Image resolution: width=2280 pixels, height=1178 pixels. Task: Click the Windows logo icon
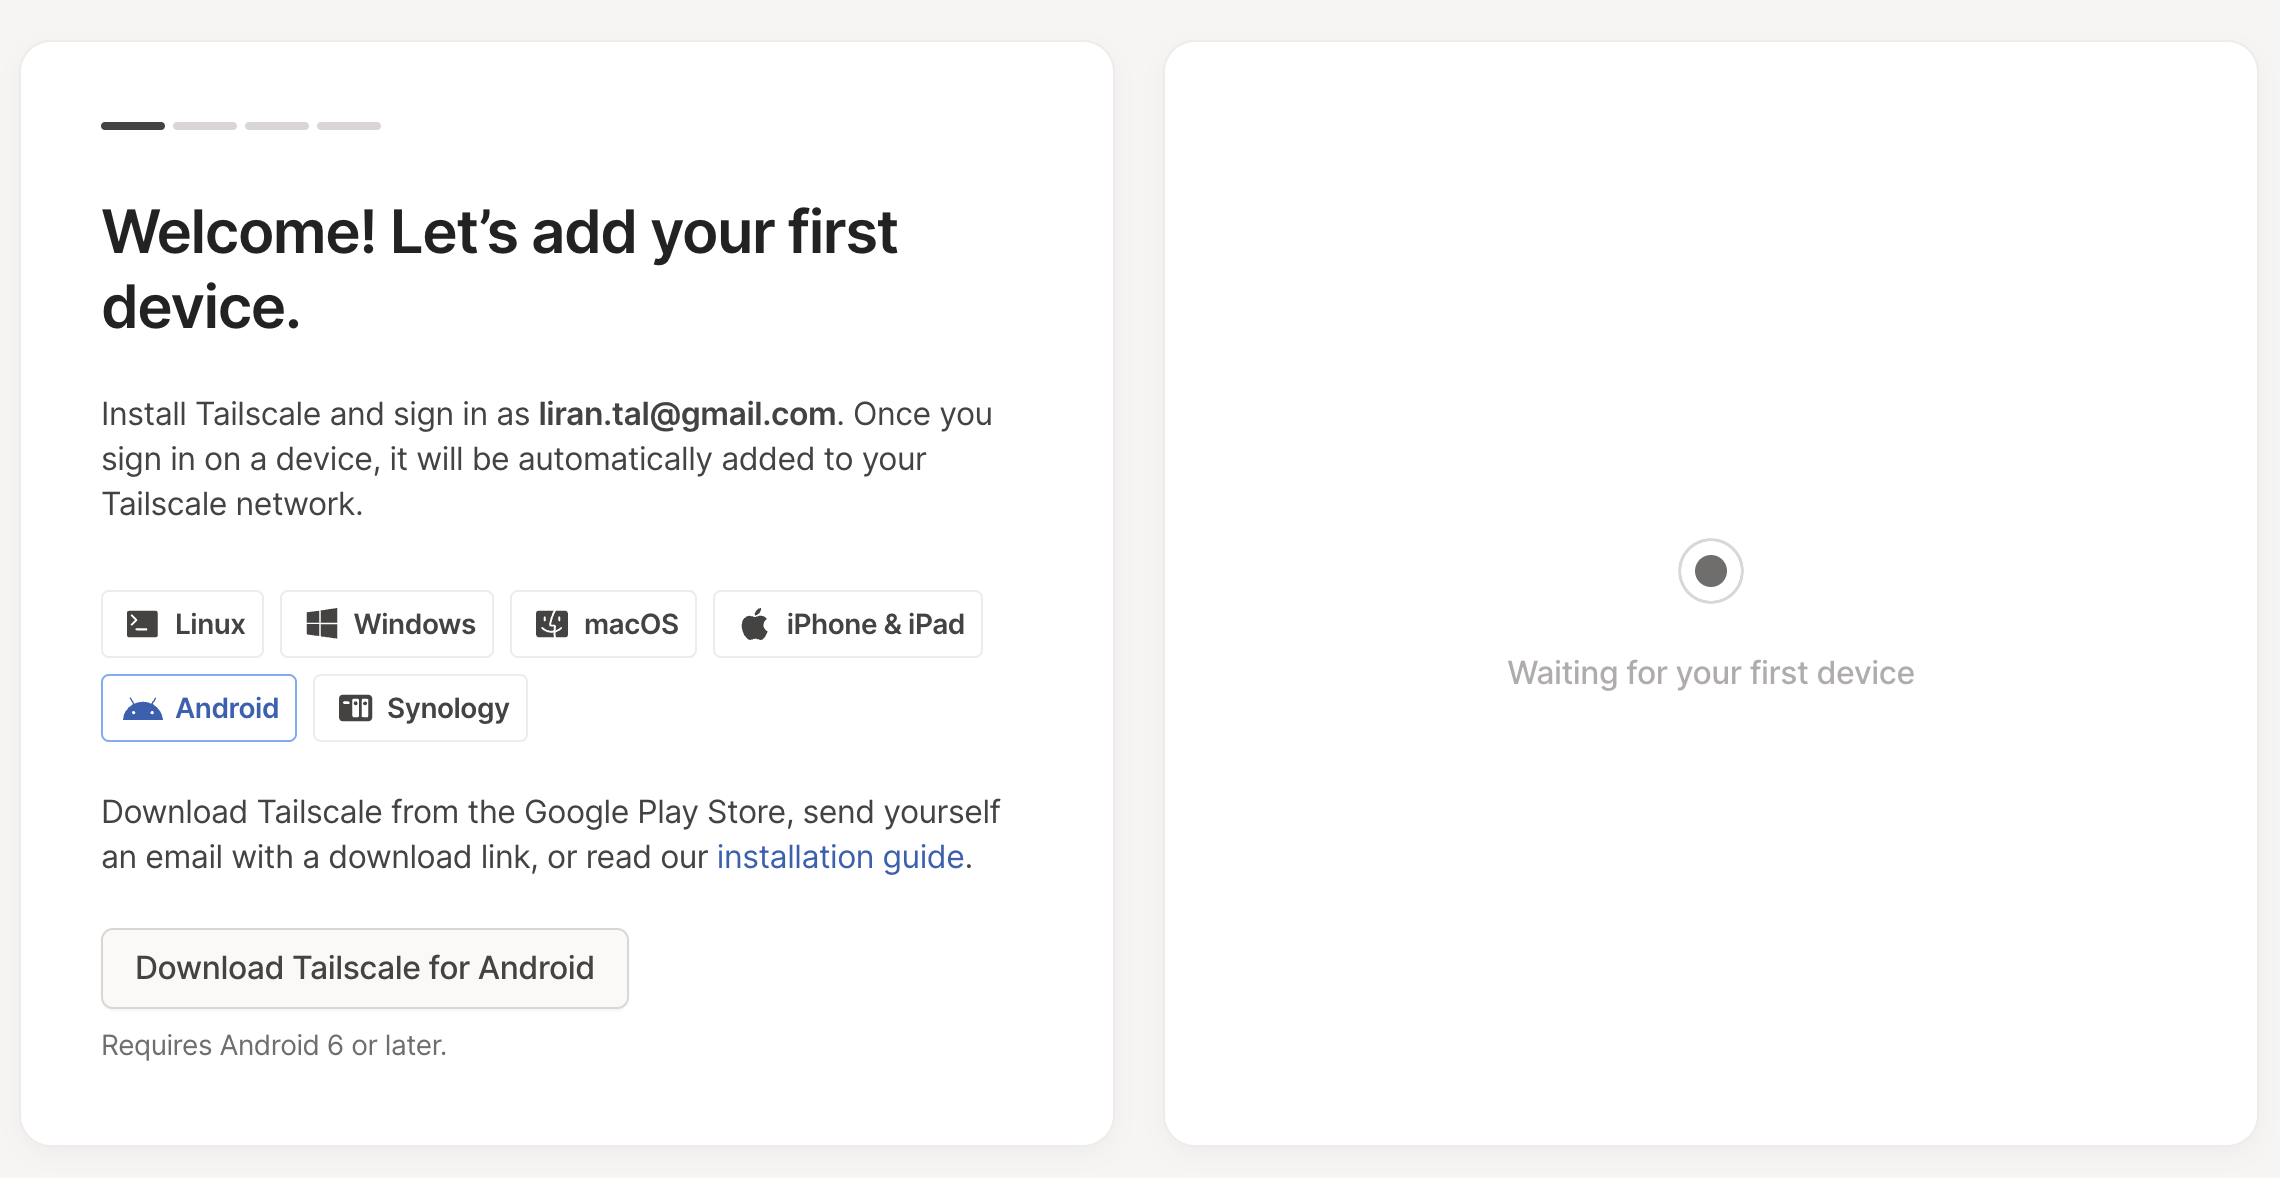pos(321,624)
